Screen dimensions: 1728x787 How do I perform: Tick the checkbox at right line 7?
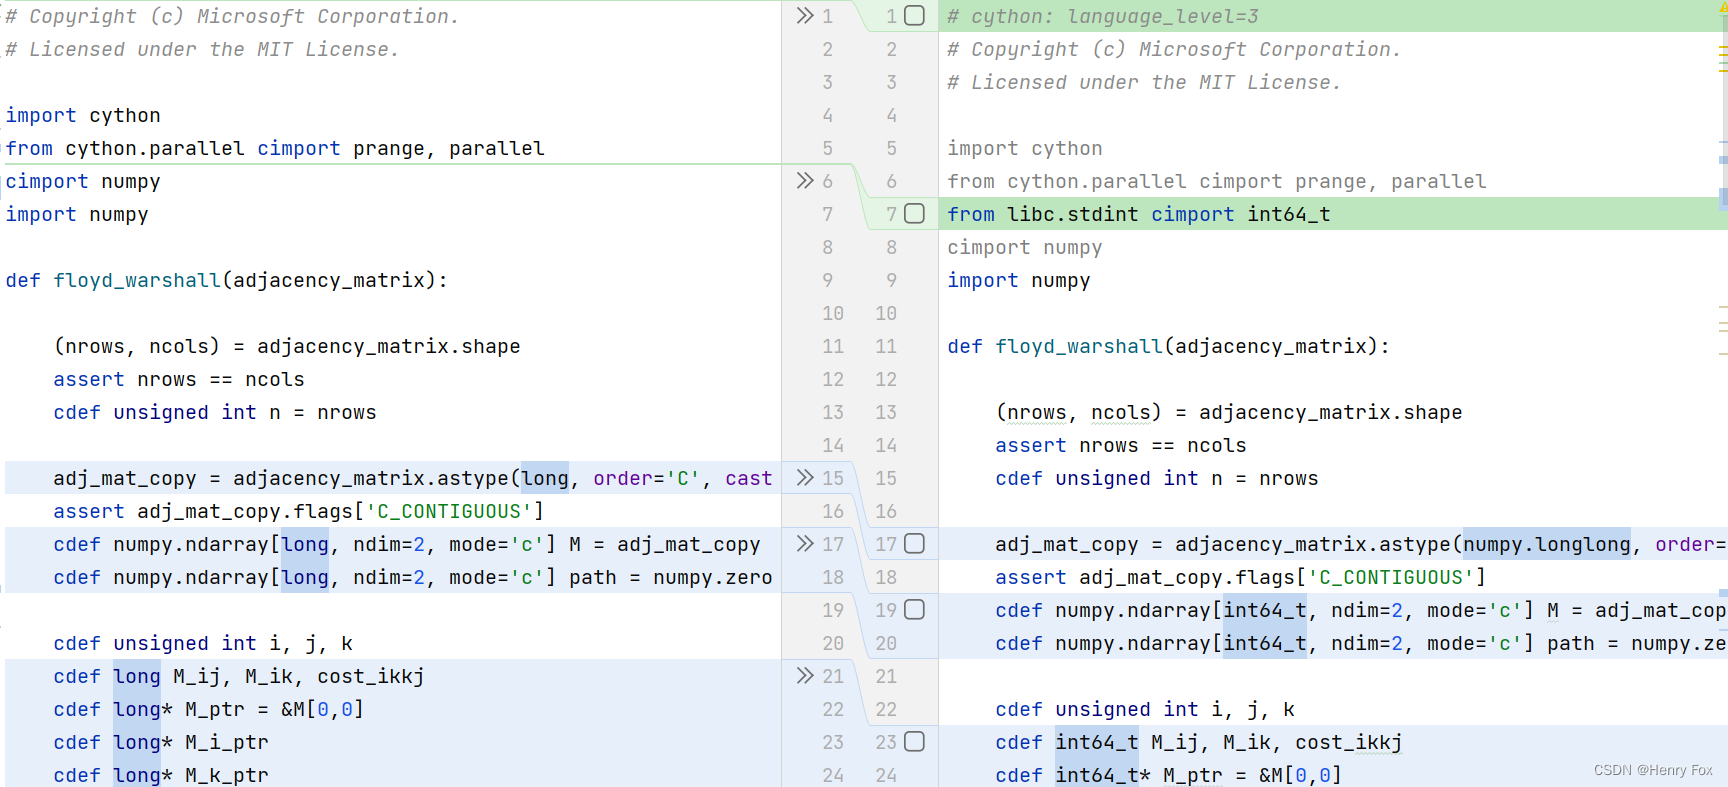tap(914, 213)
